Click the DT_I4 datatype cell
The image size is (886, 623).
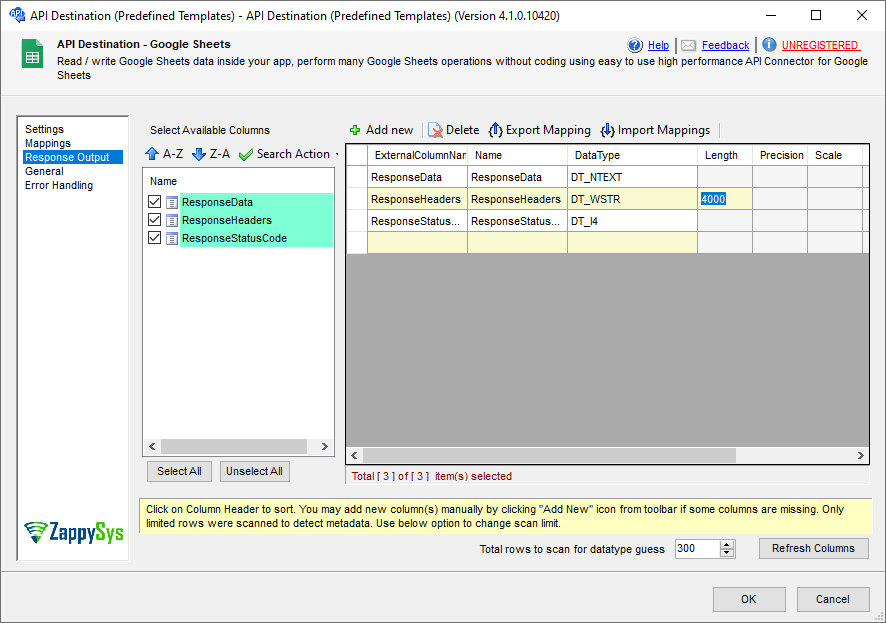(x=632, y=221)
